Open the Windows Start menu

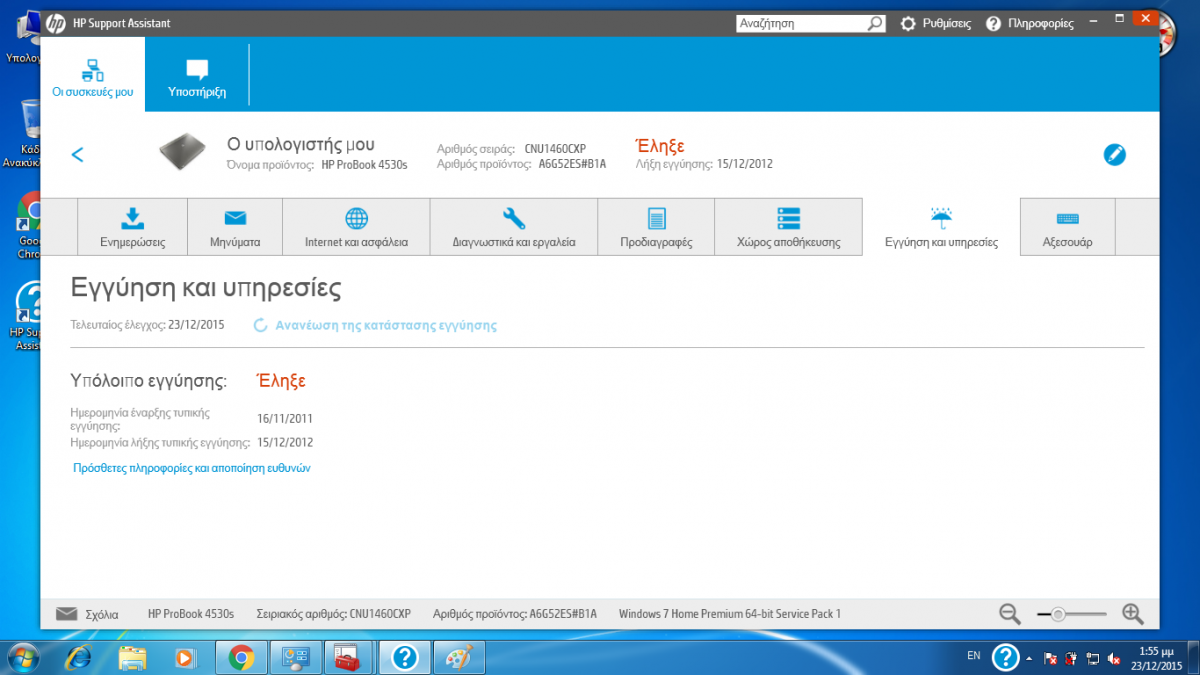tap(23, 657)
